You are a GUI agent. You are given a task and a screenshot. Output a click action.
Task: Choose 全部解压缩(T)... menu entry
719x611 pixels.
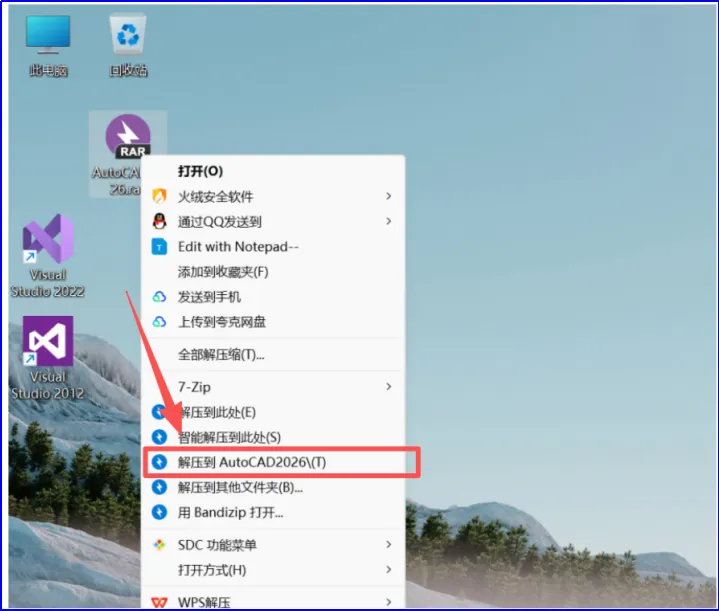[x=273, y=355]
